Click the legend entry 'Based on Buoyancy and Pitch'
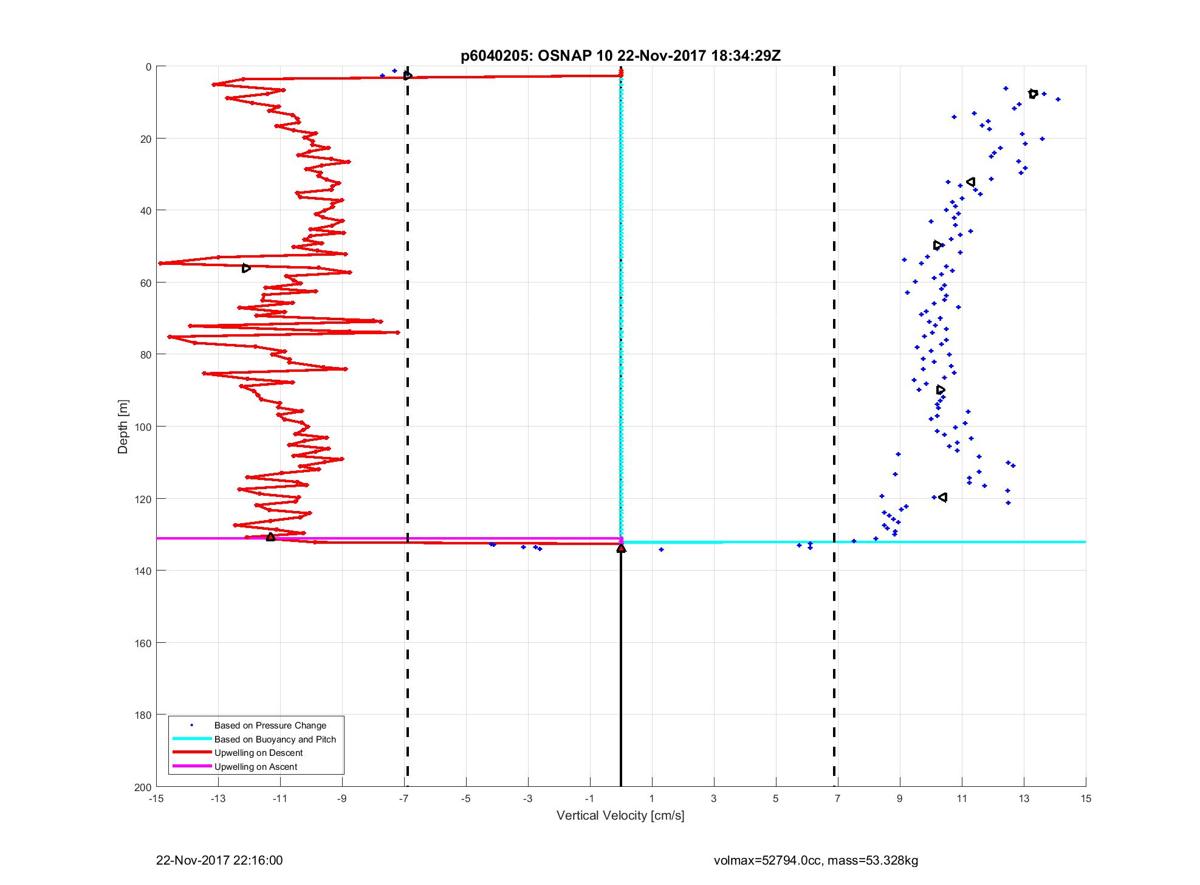 [x=275, y=739]
